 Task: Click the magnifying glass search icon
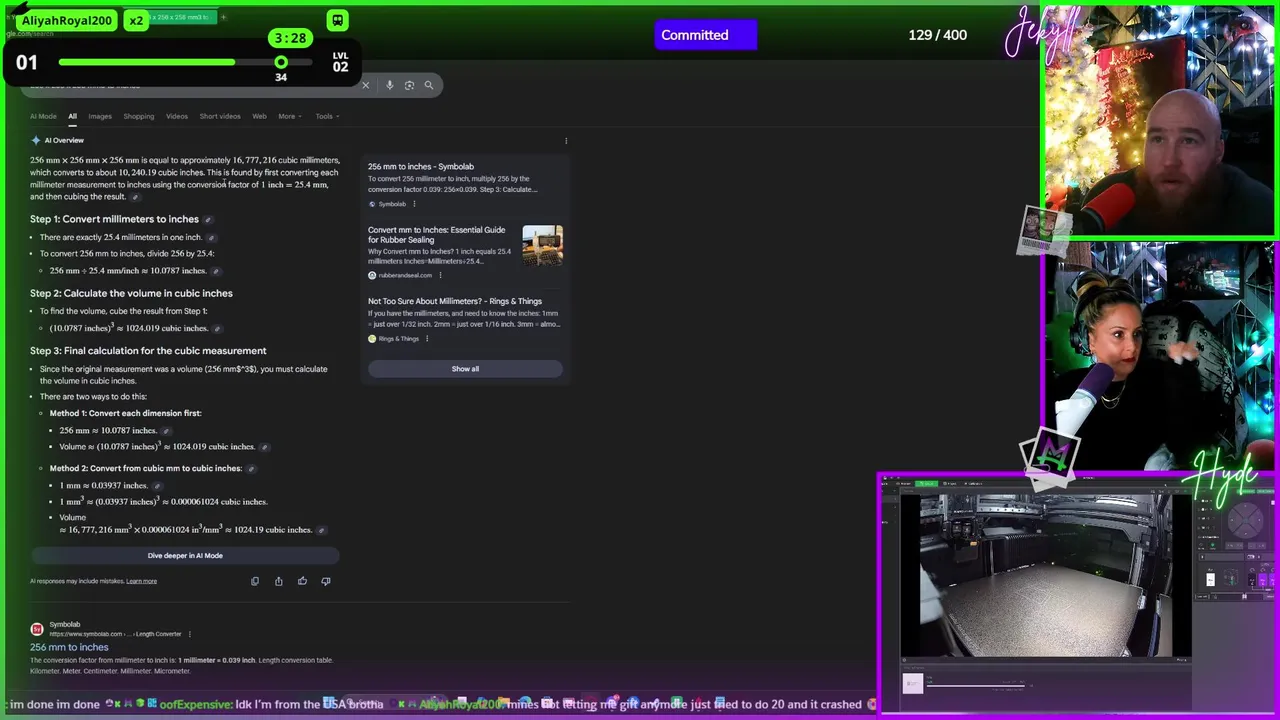429,85
